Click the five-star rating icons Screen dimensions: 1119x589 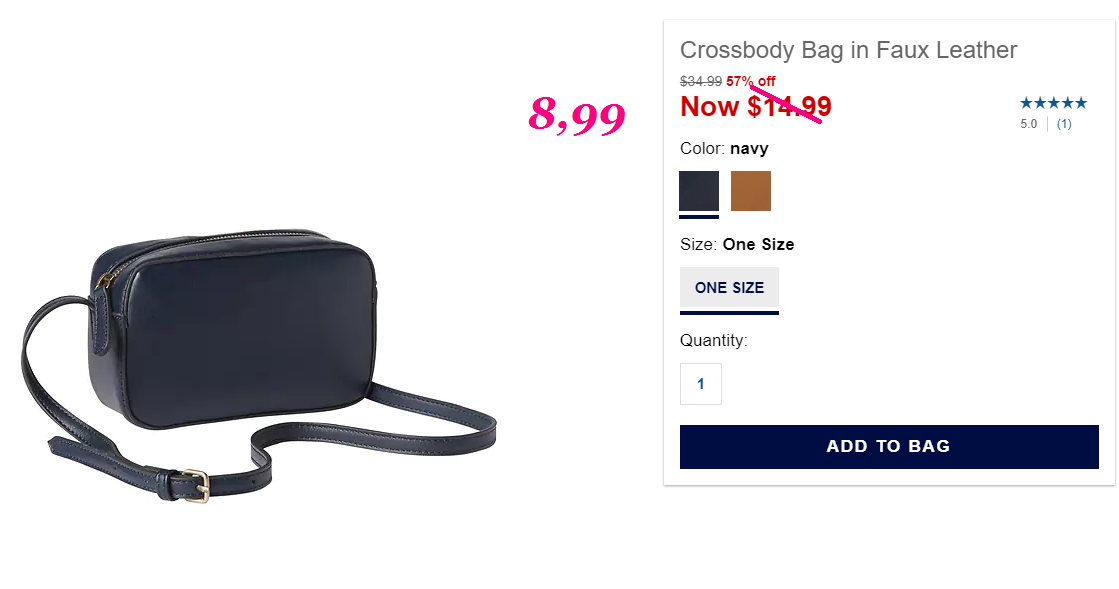(1053, 103)
